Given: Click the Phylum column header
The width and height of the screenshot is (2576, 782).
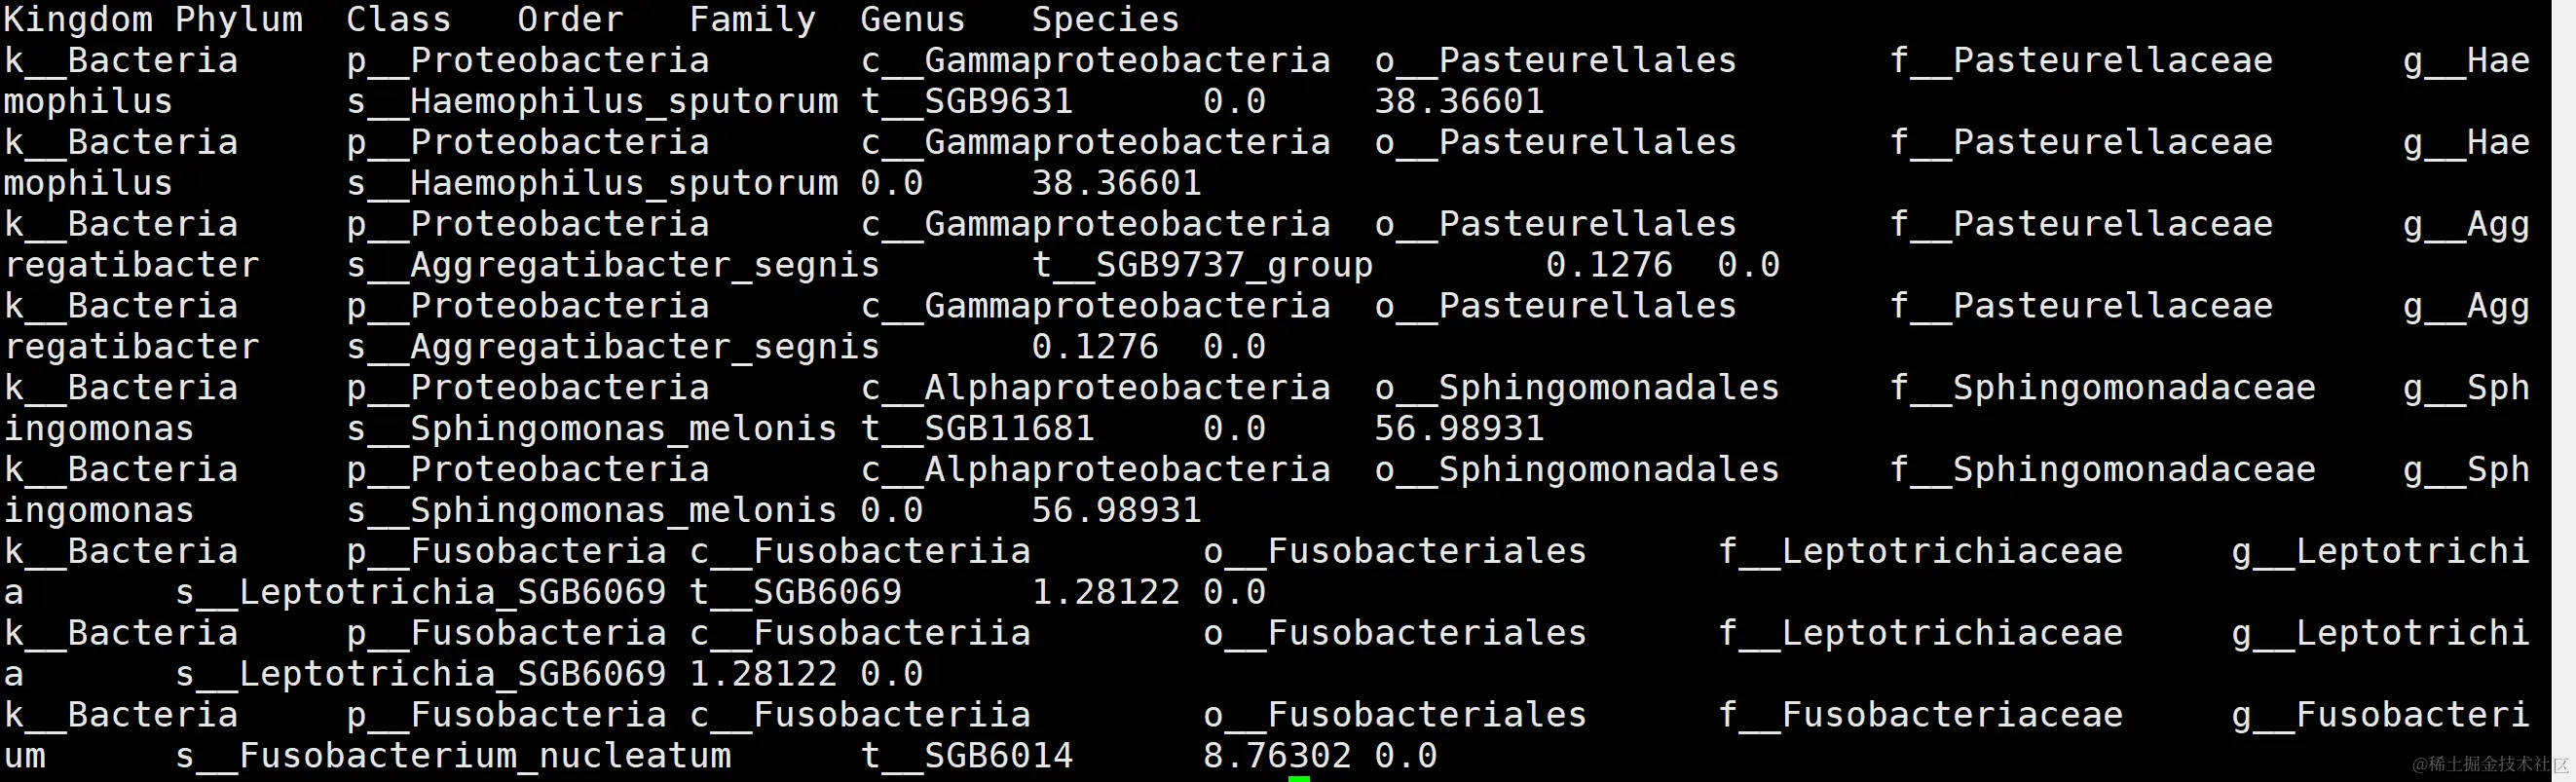Looking at the screenshot, I should [239, 19].
